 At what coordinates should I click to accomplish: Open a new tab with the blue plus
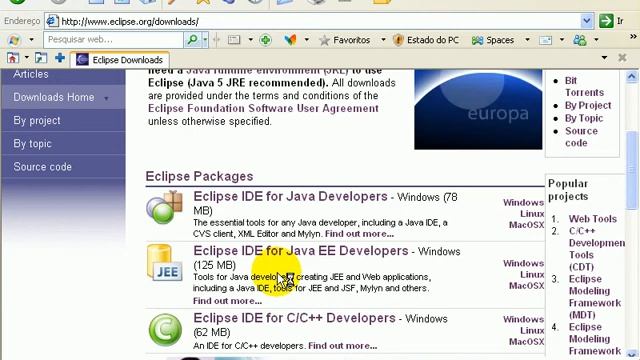60,58
